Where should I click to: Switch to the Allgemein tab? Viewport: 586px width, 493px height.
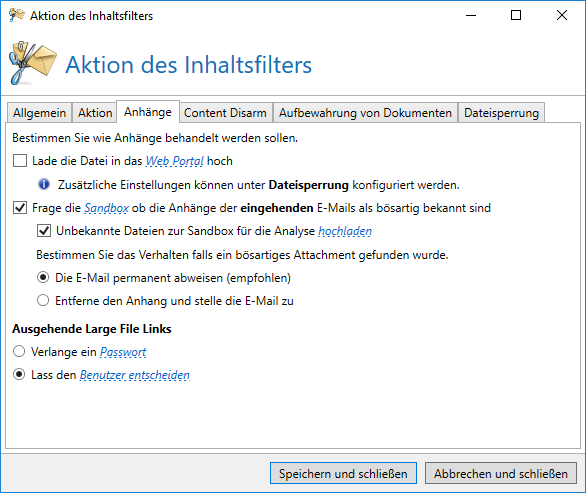coord(39,113)
